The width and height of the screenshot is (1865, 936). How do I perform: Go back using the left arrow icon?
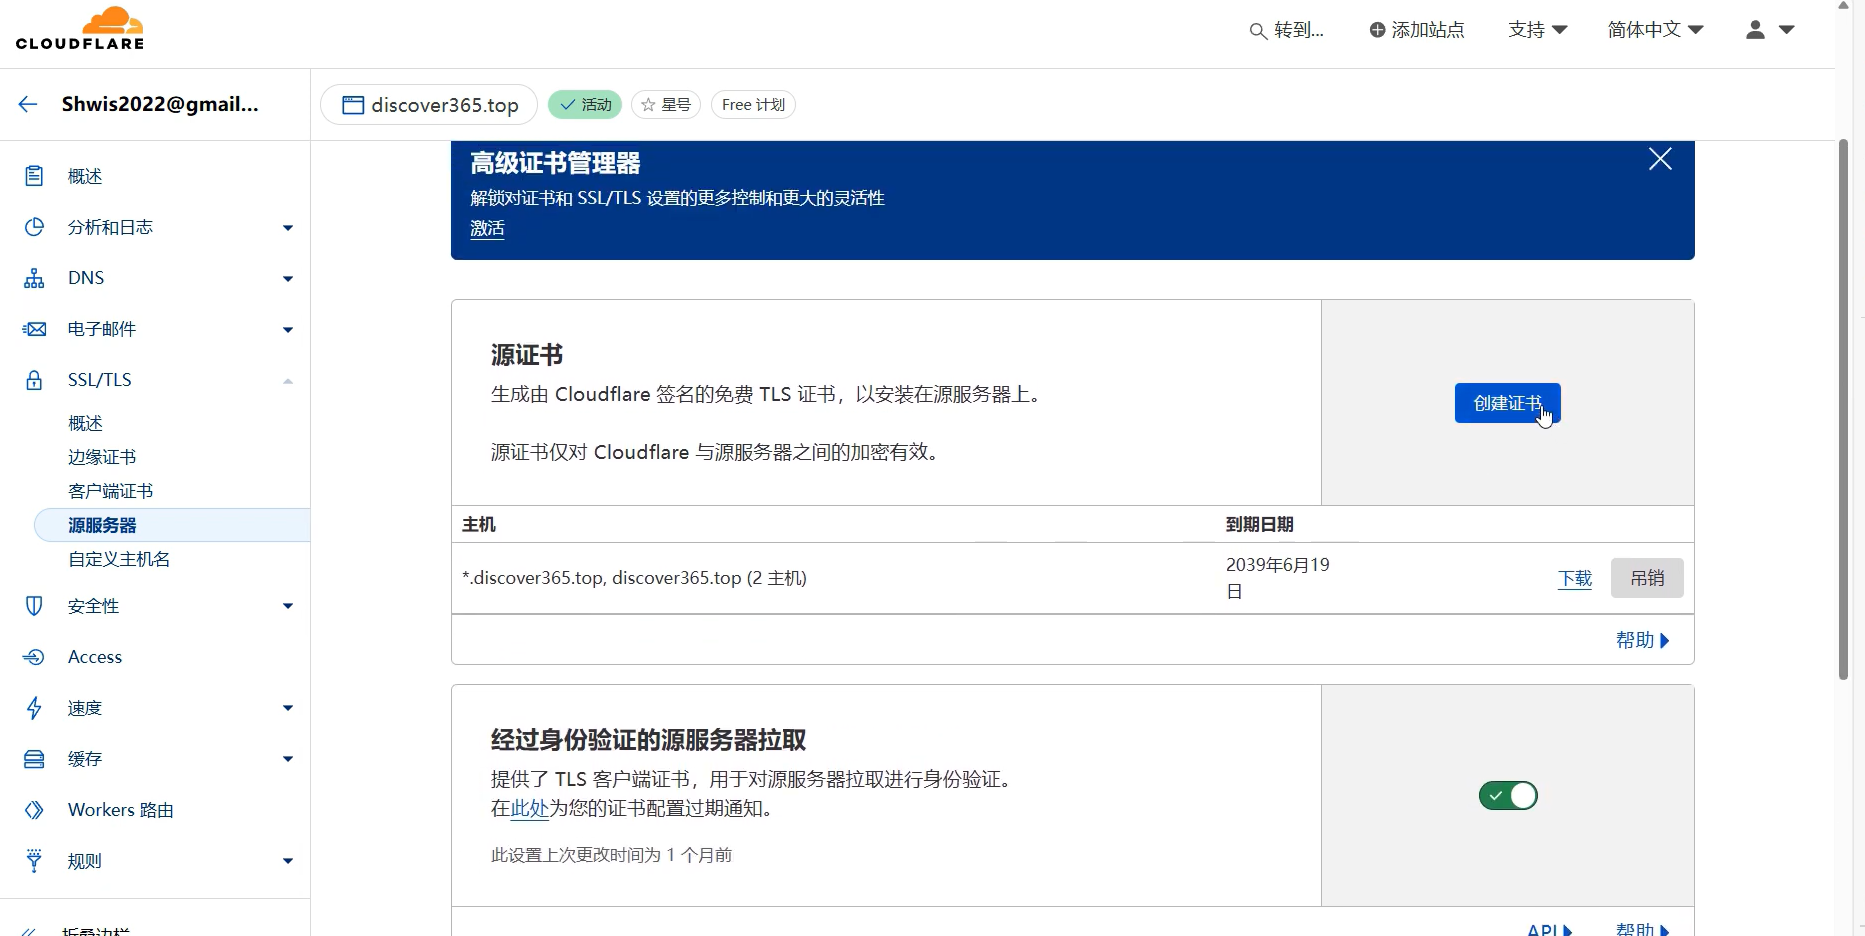[28, 104]
